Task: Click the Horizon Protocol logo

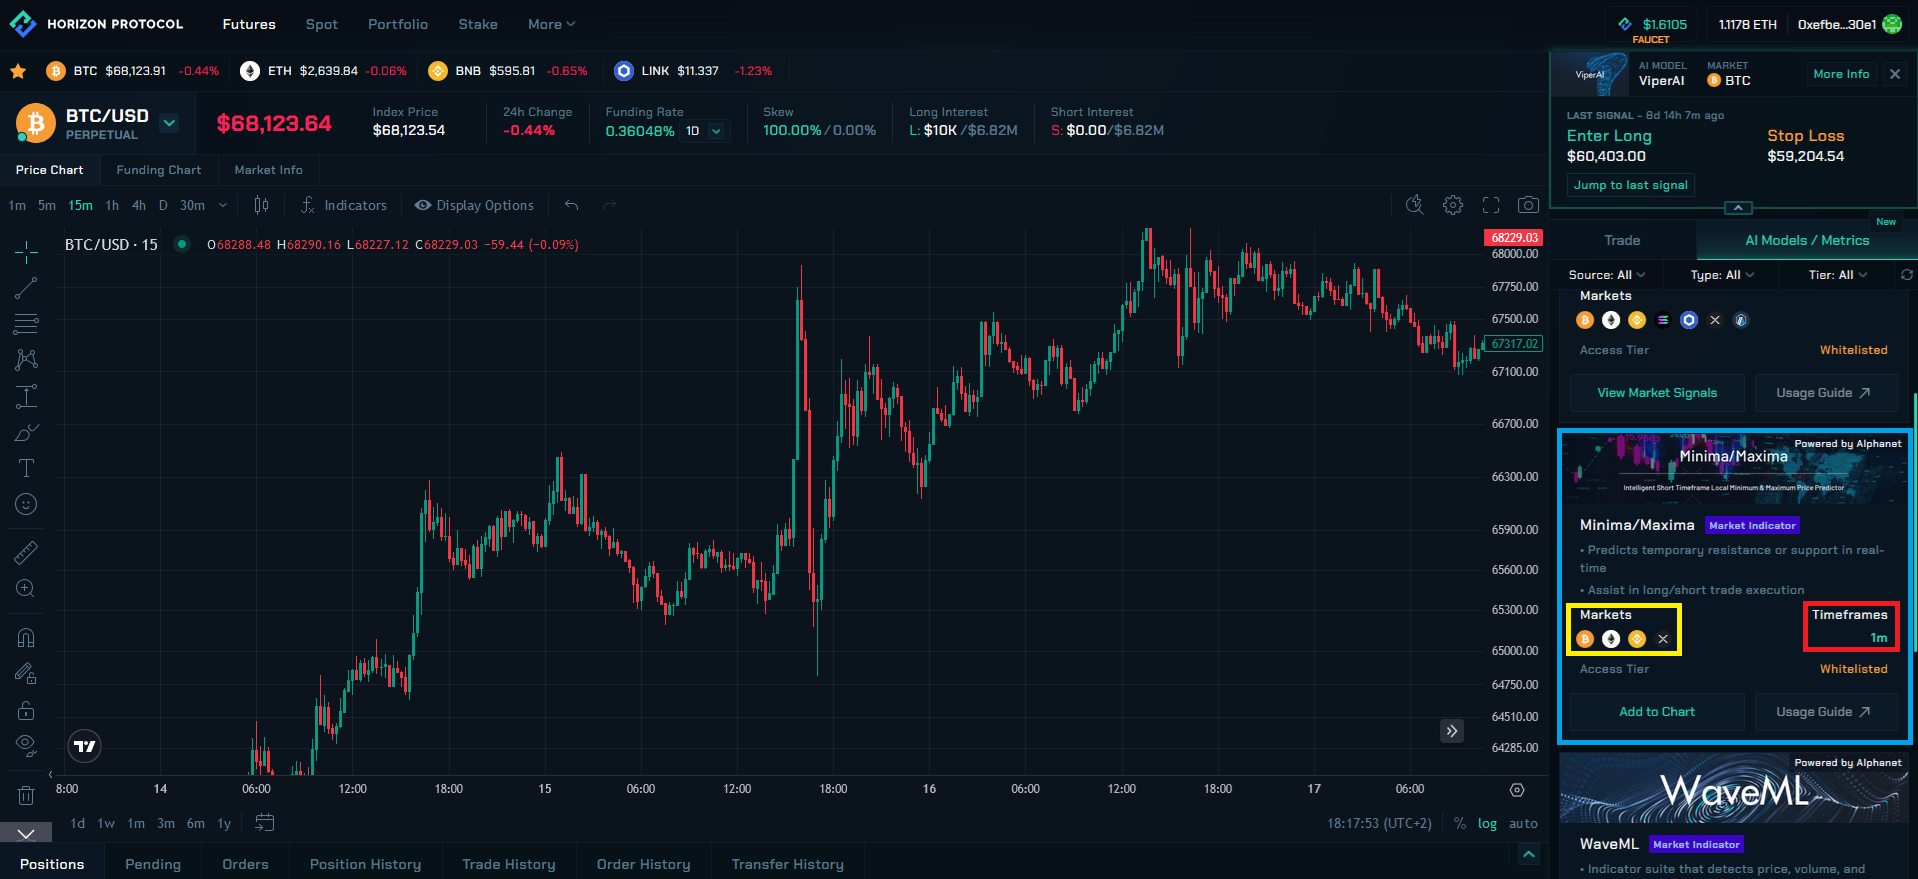Action: pyautogui.click(x=96, y=24)
